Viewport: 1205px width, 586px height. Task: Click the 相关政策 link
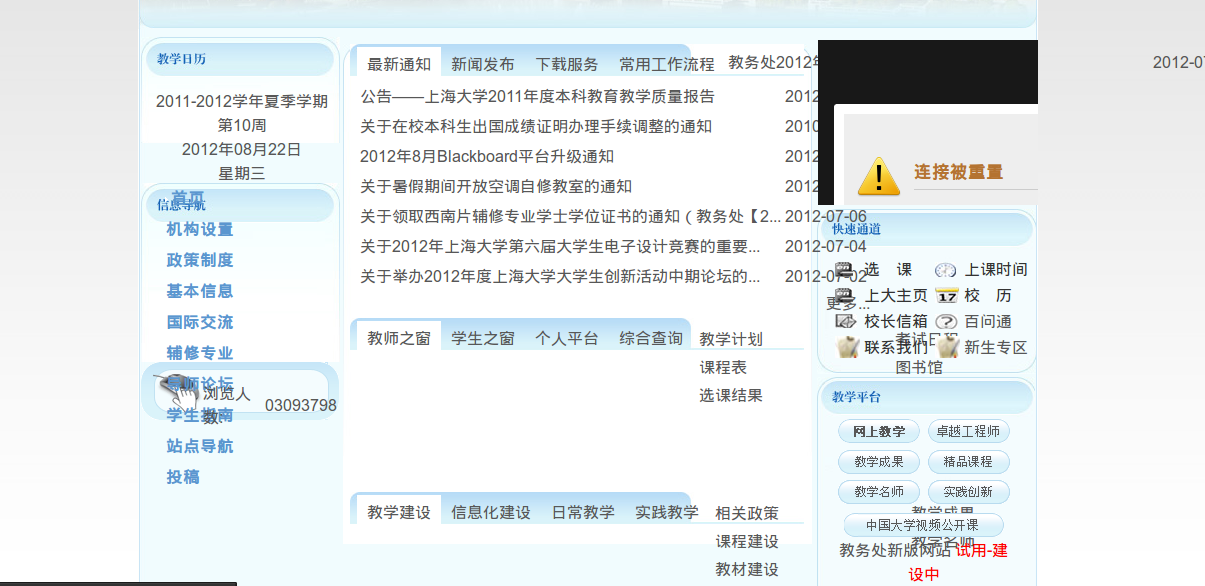tap(747, 513)
